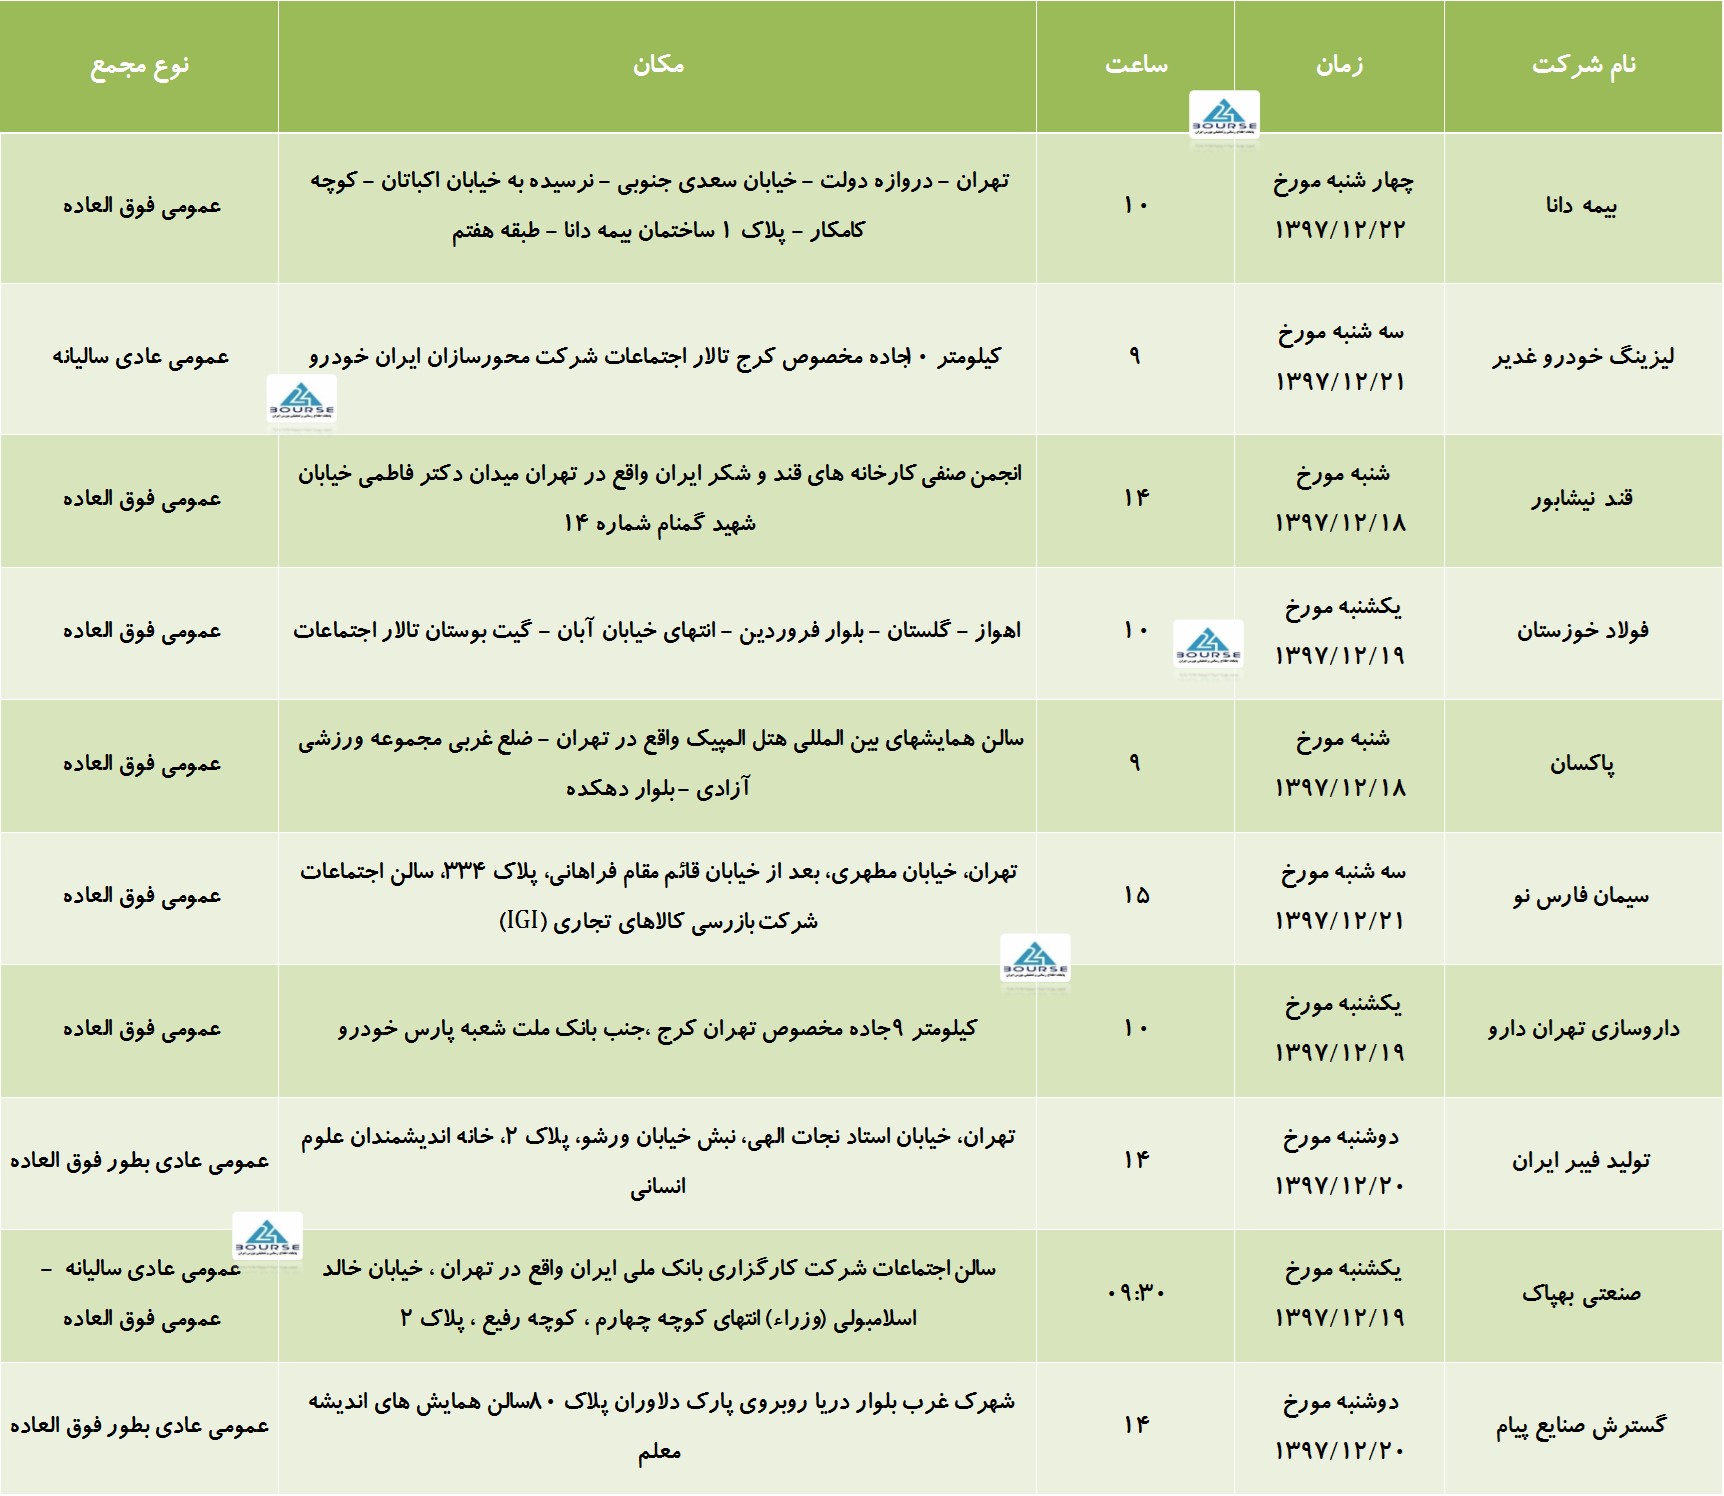Select company name 'داروسازی تهران دارو'
The image size is (1724, 1496).
tap(1583, 1029)
